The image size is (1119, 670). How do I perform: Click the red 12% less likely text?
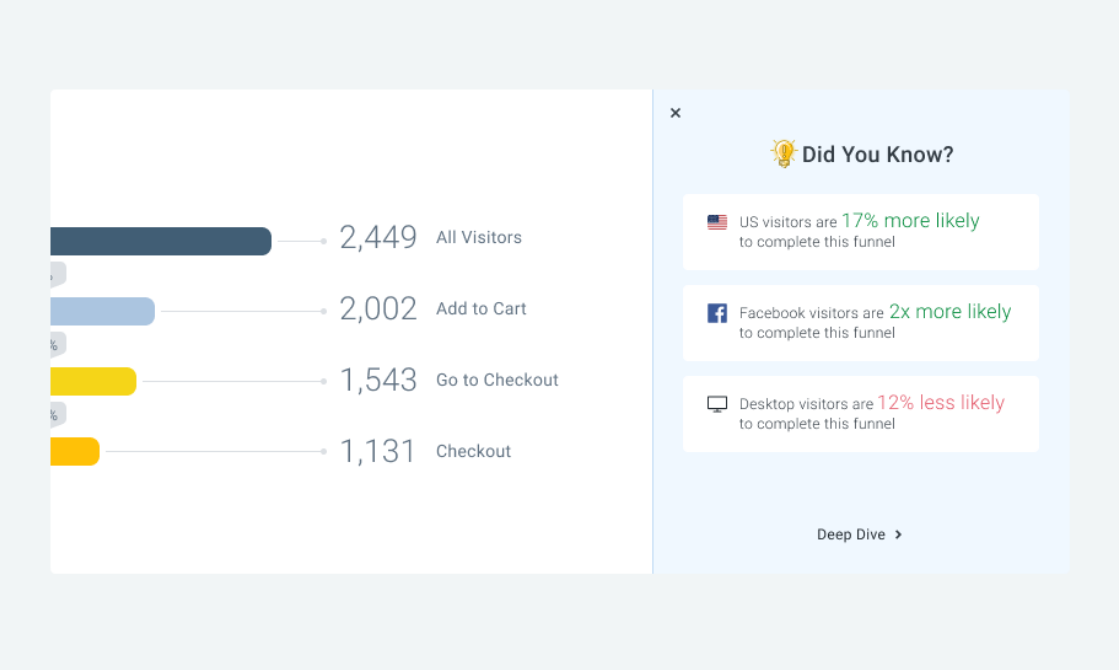point(940,403)
